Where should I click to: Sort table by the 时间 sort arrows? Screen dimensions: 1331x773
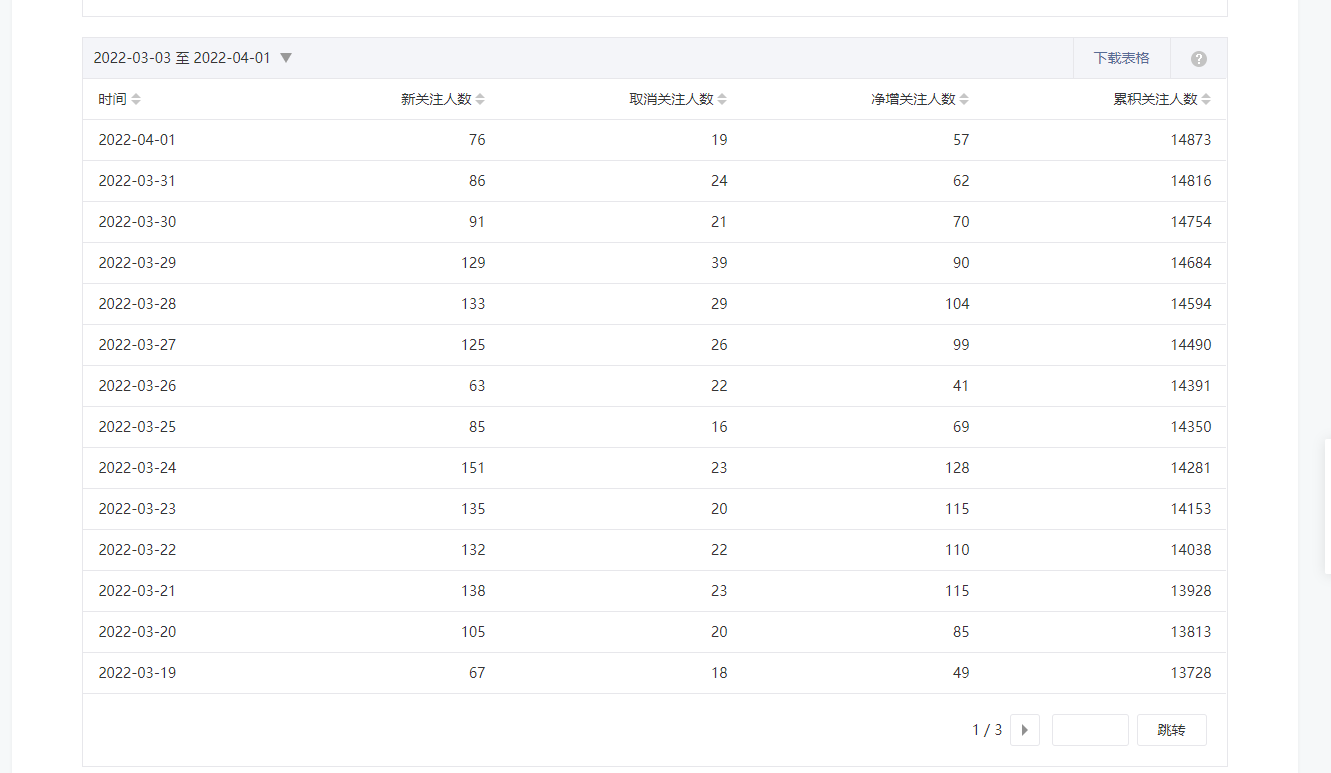(136, 99)
